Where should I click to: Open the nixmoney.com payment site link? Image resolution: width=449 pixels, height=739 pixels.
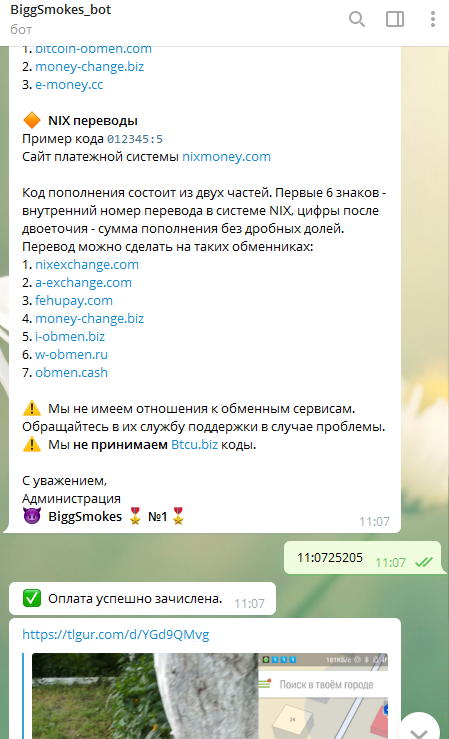(x=226, y=156)
